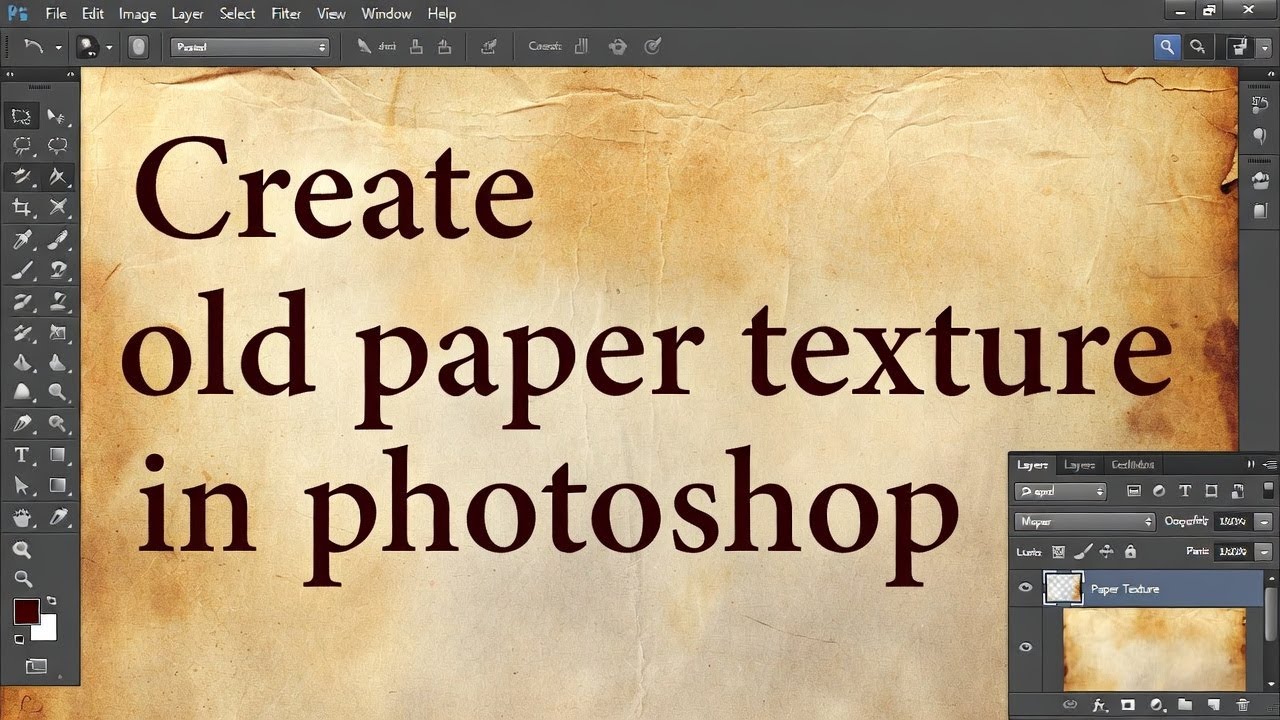
Task: Open the Opacity slider arrow button
Action: [x=1264, y=521]
